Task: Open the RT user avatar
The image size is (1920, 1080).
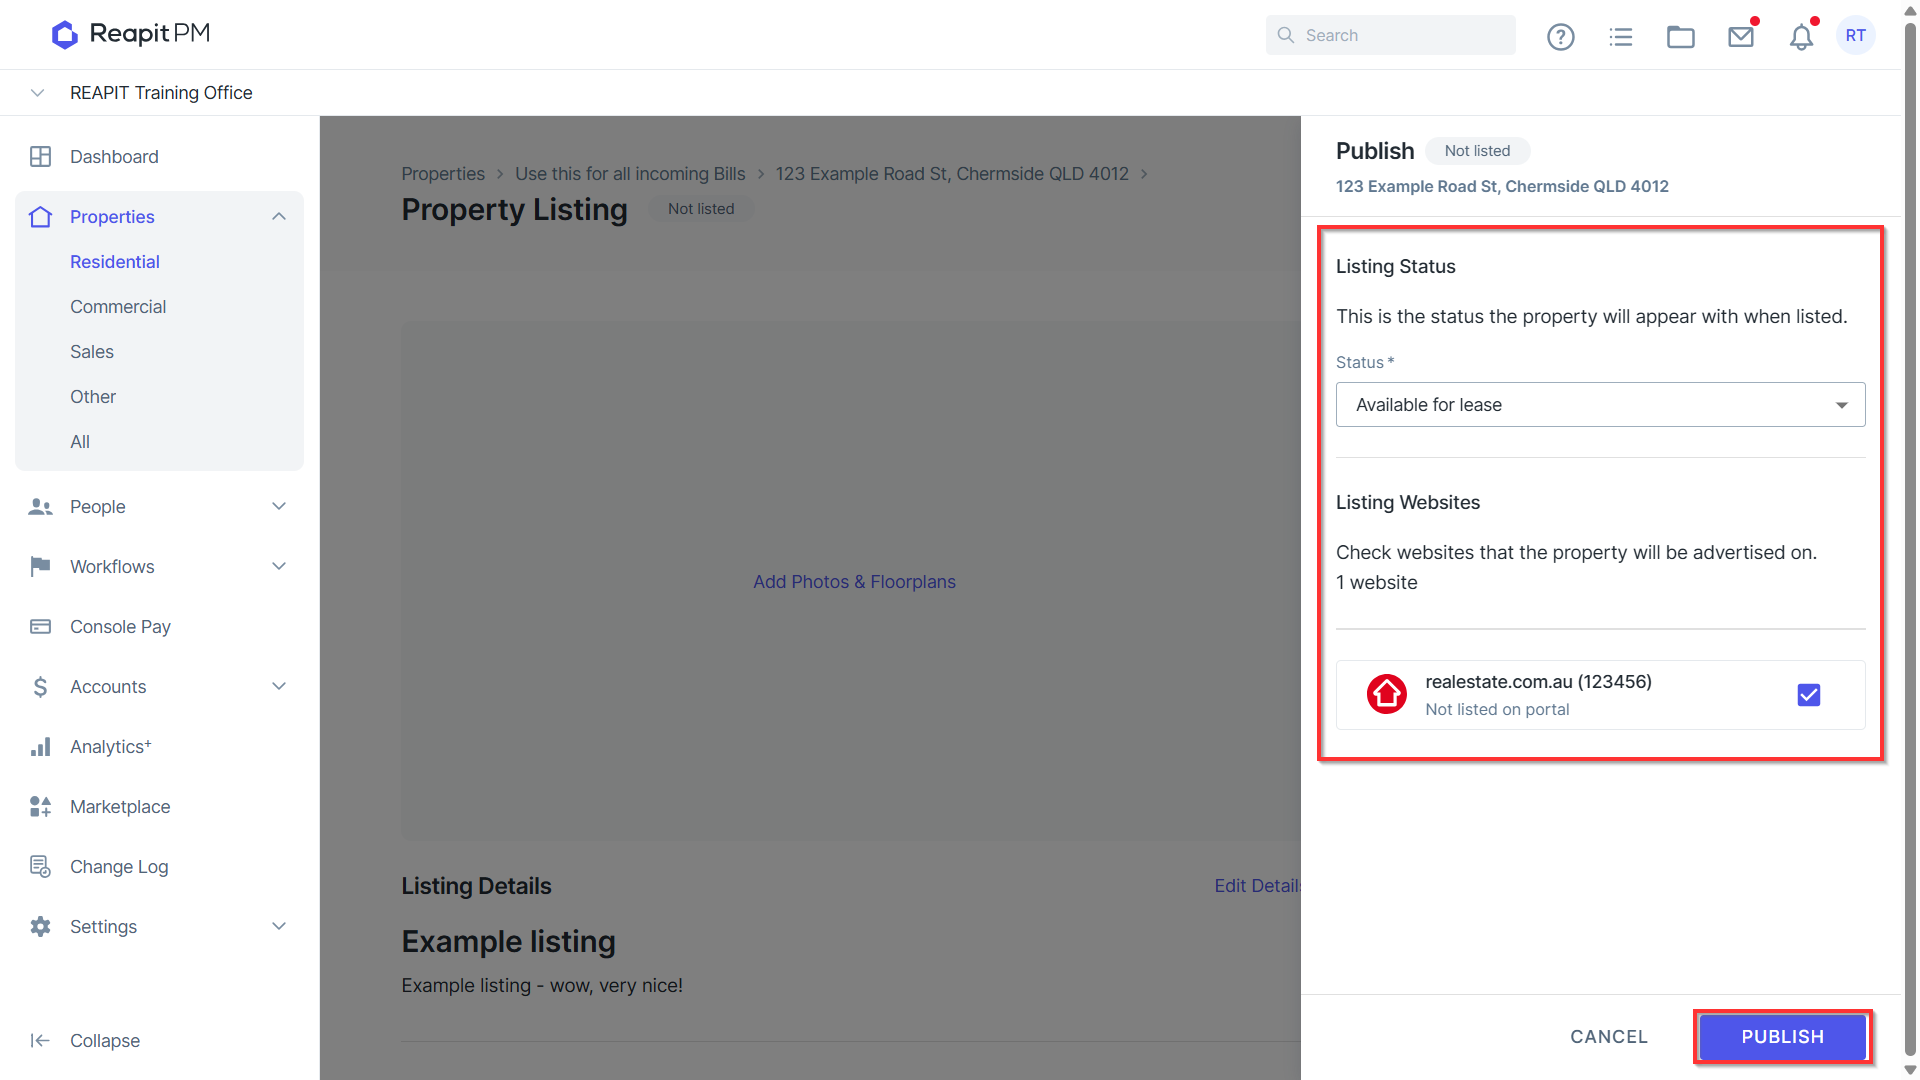Action: (x=1856, y=36)
